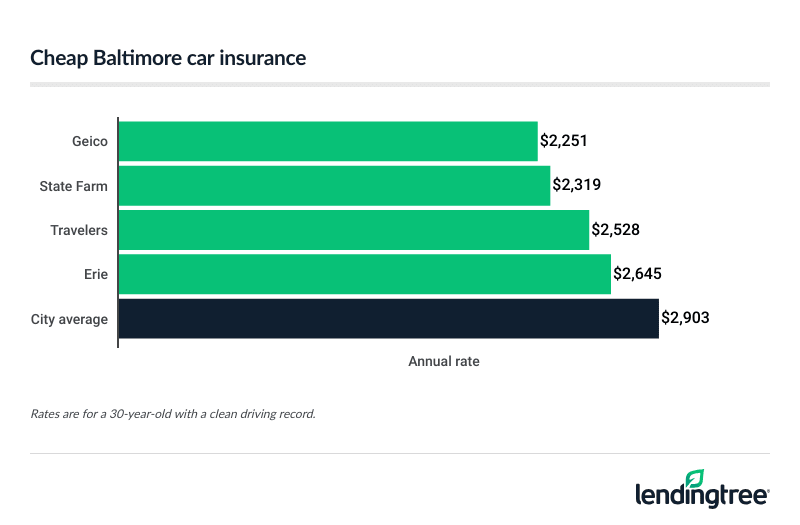
Task: Click the clean driving record footnote
Action: tap(173, 412)
